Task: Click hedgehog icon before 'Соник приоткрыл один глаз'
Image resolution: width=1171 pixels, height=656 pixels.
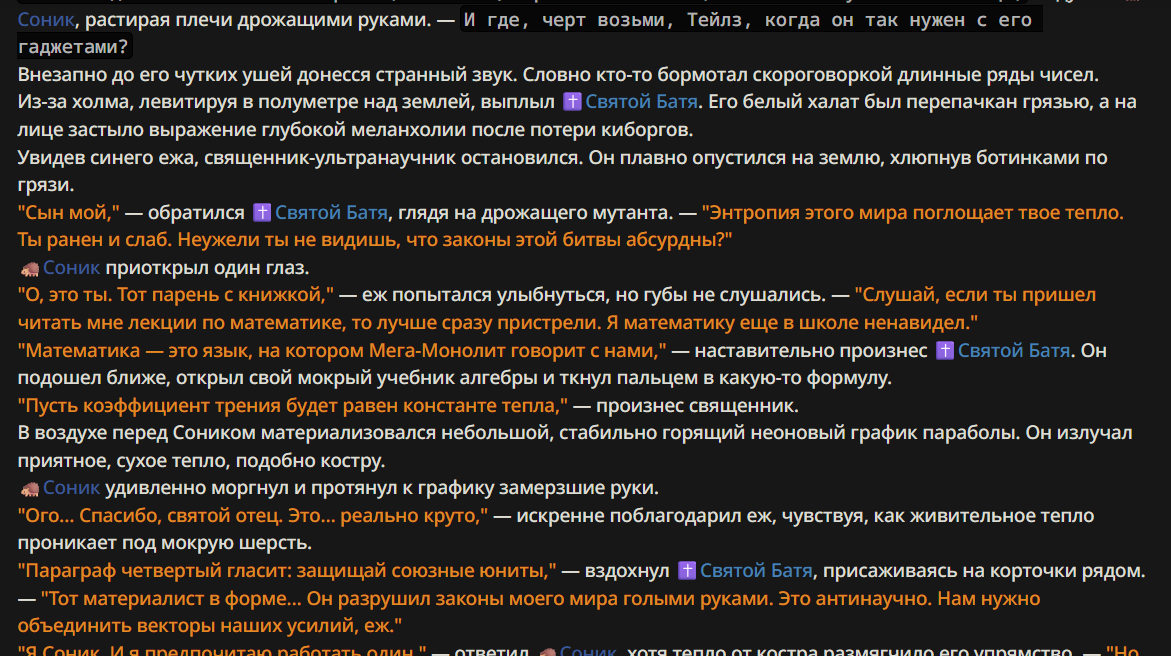Action: coord(30,268)
